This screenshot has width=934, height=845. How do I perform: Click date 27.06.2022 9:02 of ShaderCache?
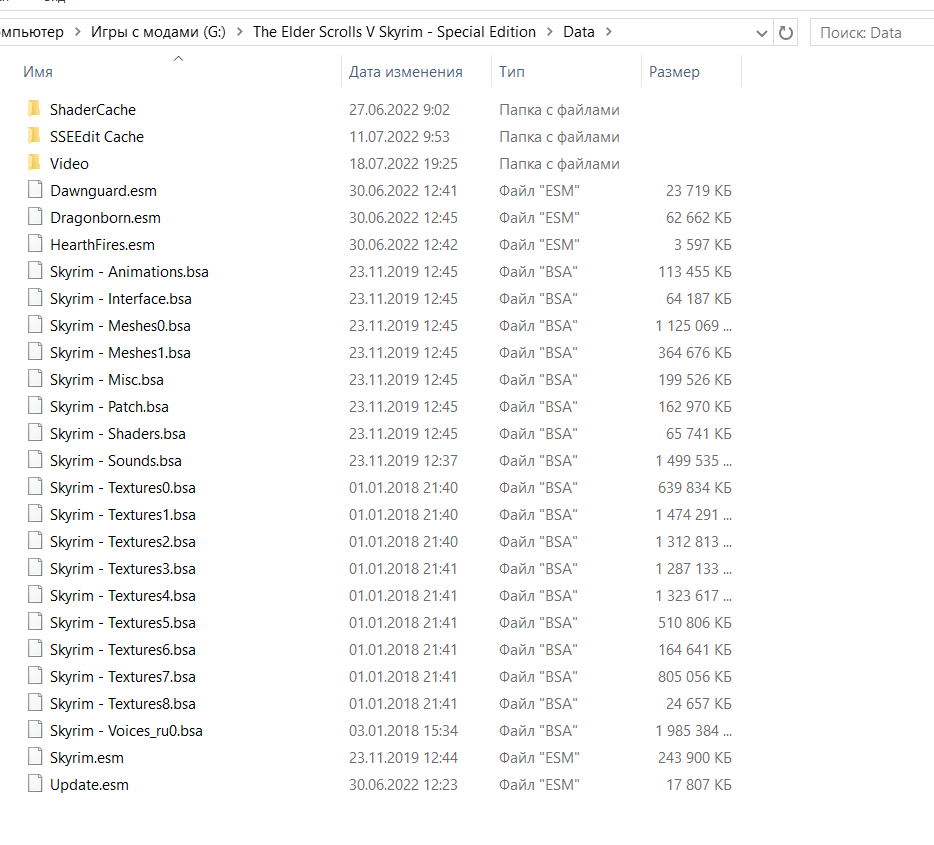pyautogui.click(x=399, y=110)
